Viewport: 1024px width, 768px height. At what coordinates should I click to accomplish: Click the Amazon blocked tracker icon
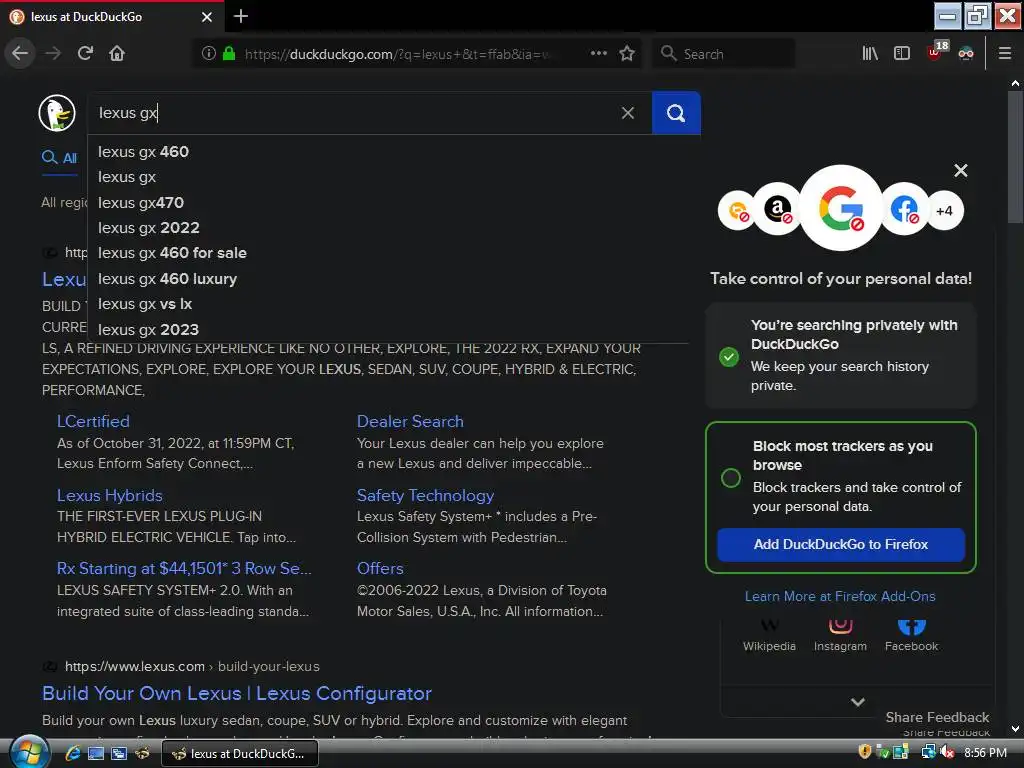(x=777, y=210)
